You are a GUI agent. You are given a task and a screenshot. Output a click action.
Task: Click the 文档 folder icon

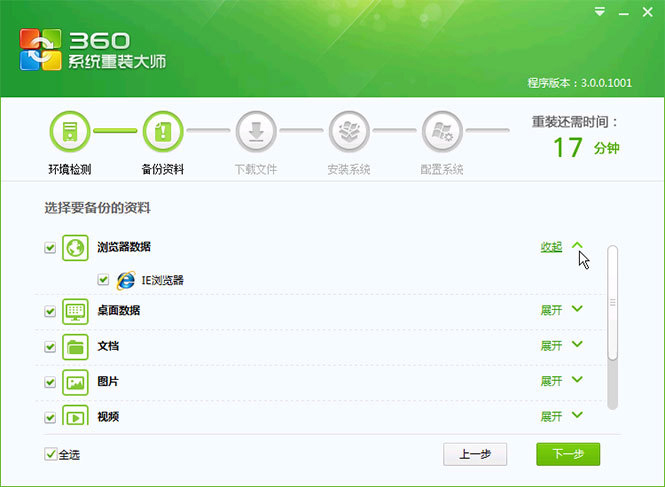click(76, 346)
